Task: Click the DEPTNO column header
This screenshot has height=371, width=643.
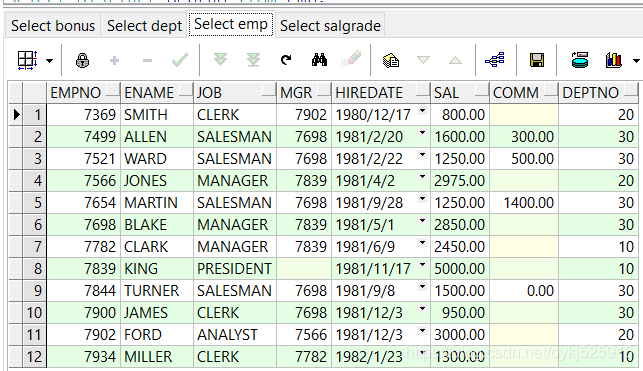Action: tap(599, 93)
